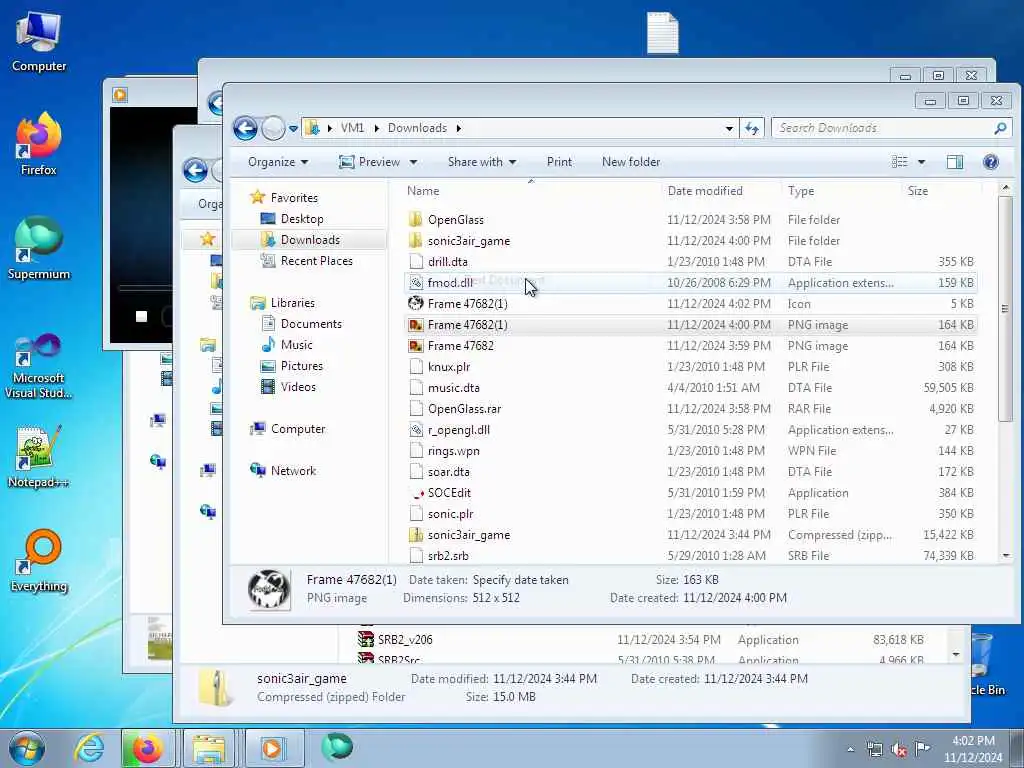Switch to Firefox in the taskbar
This screenshot has height=768, width=1024.
(148, 748)
